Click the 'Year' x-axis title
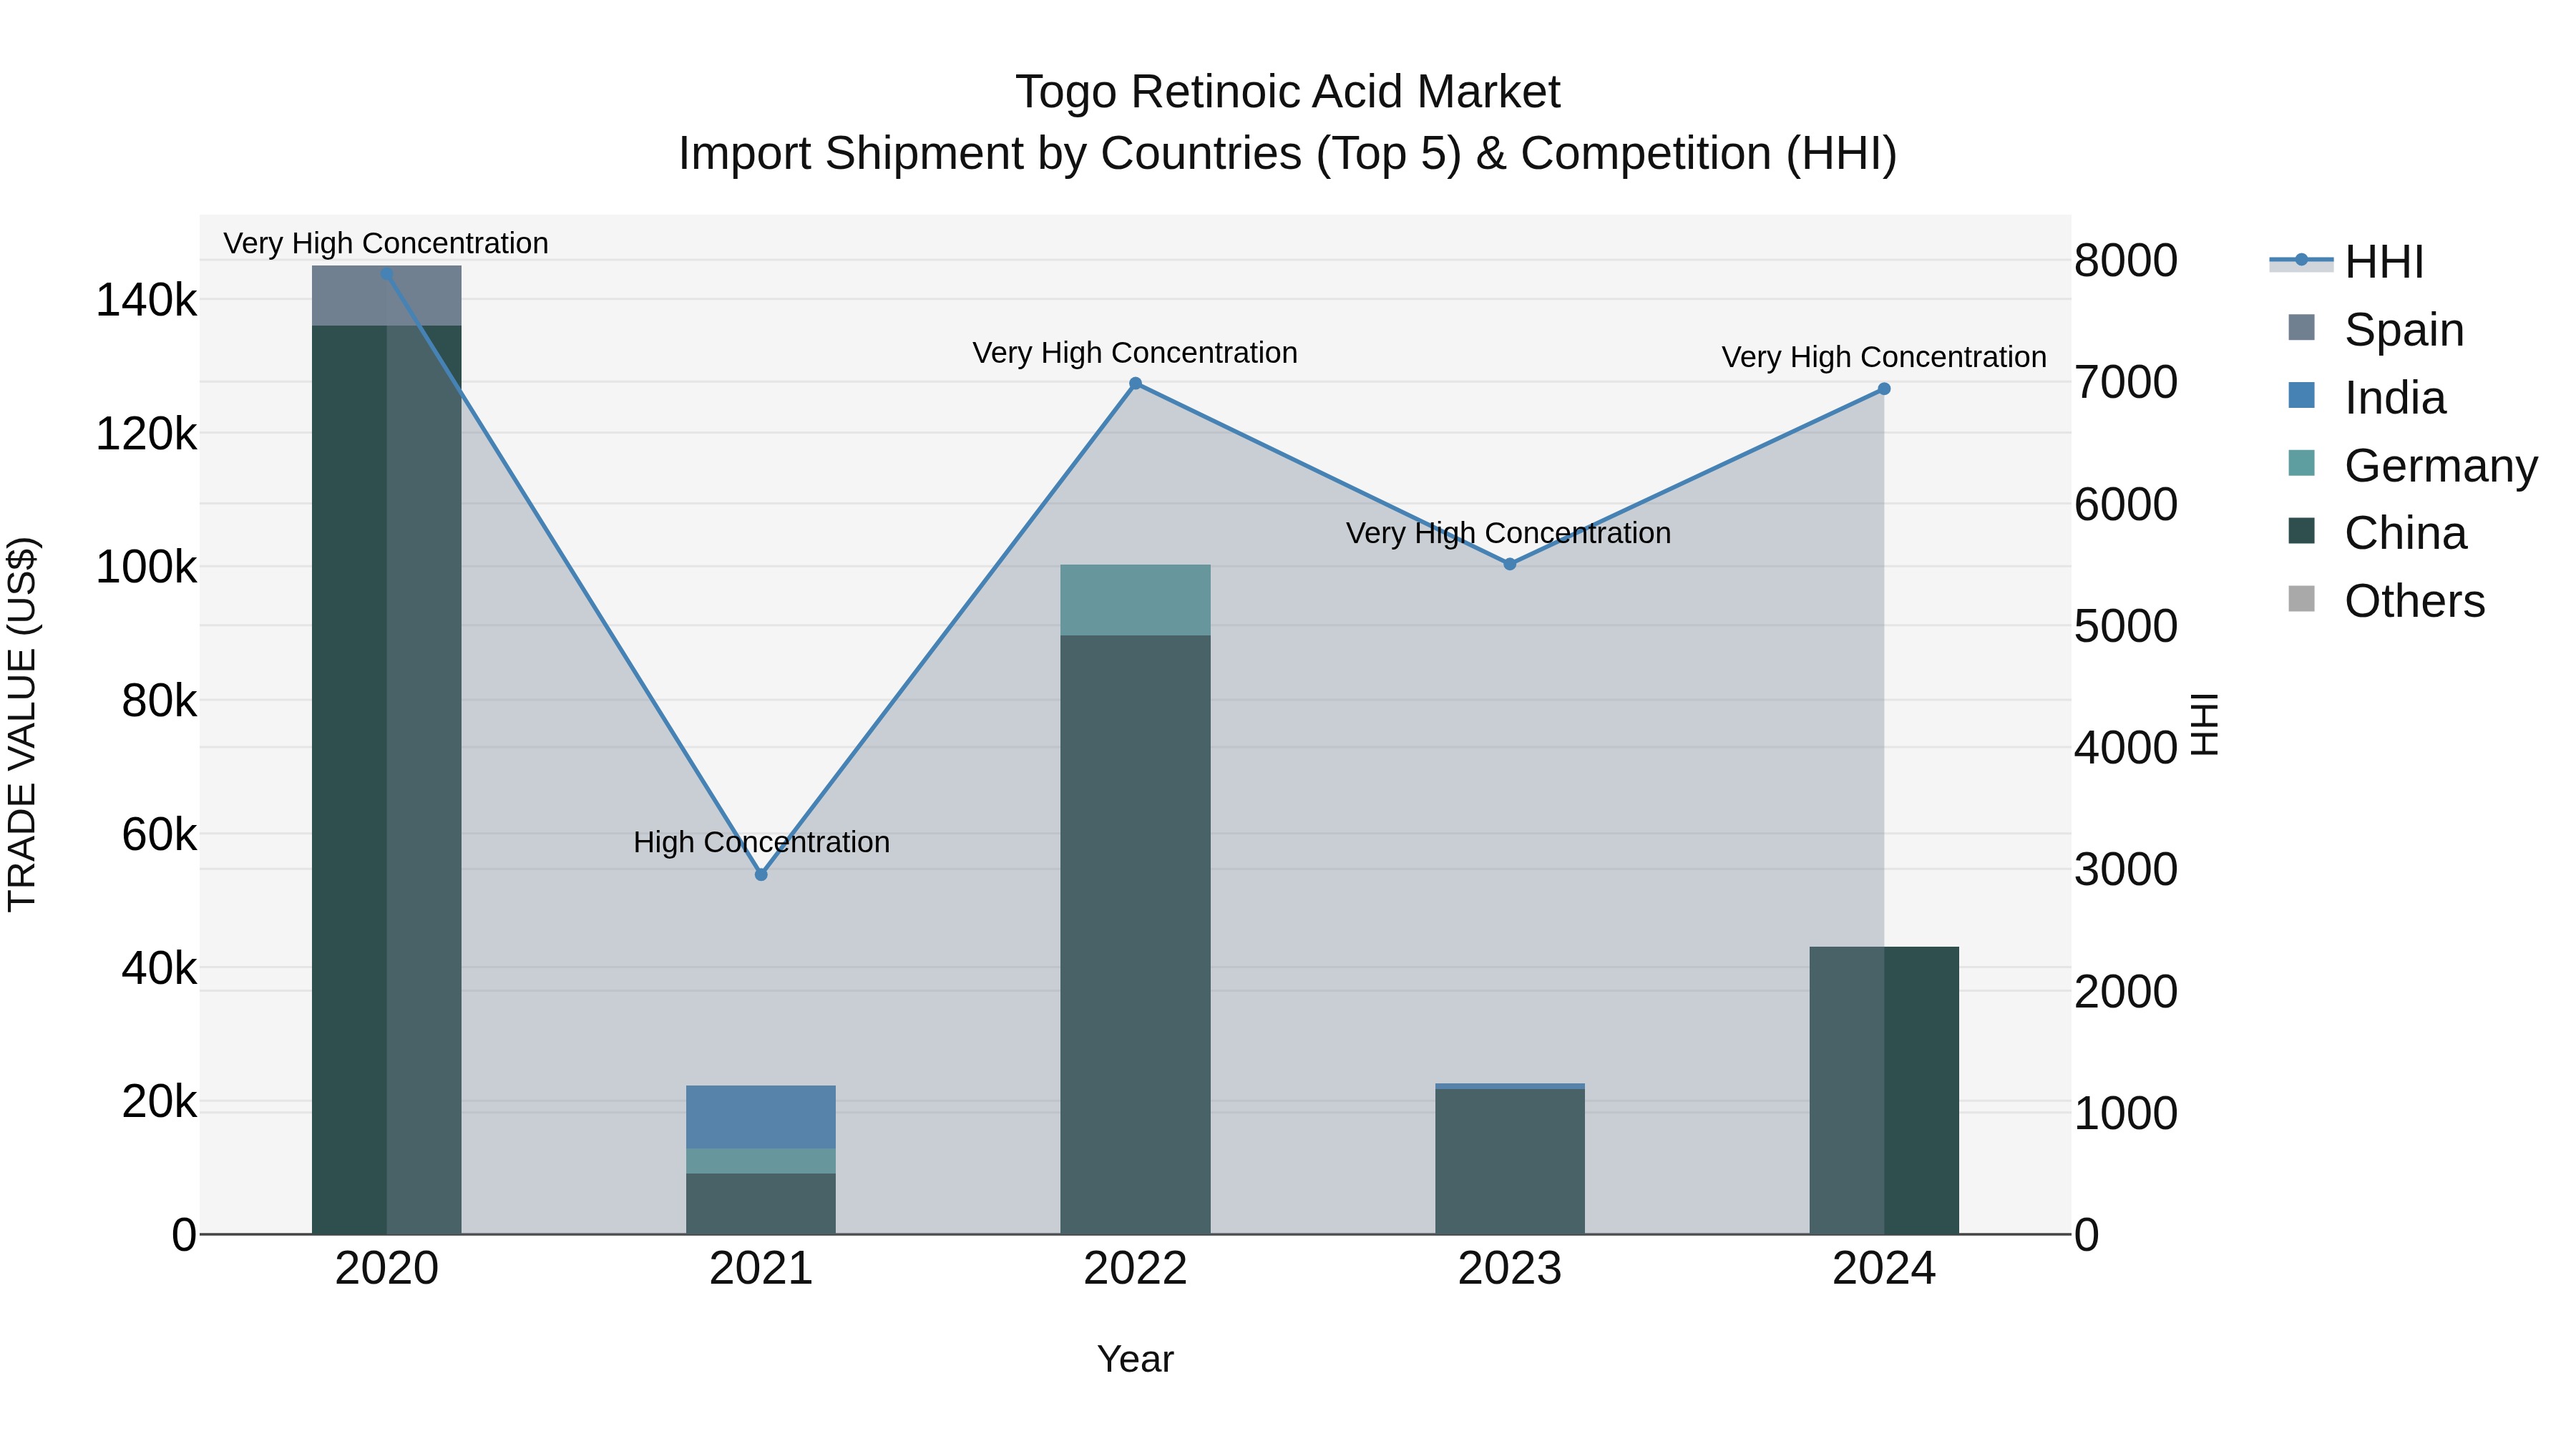 (1135, 1360)
